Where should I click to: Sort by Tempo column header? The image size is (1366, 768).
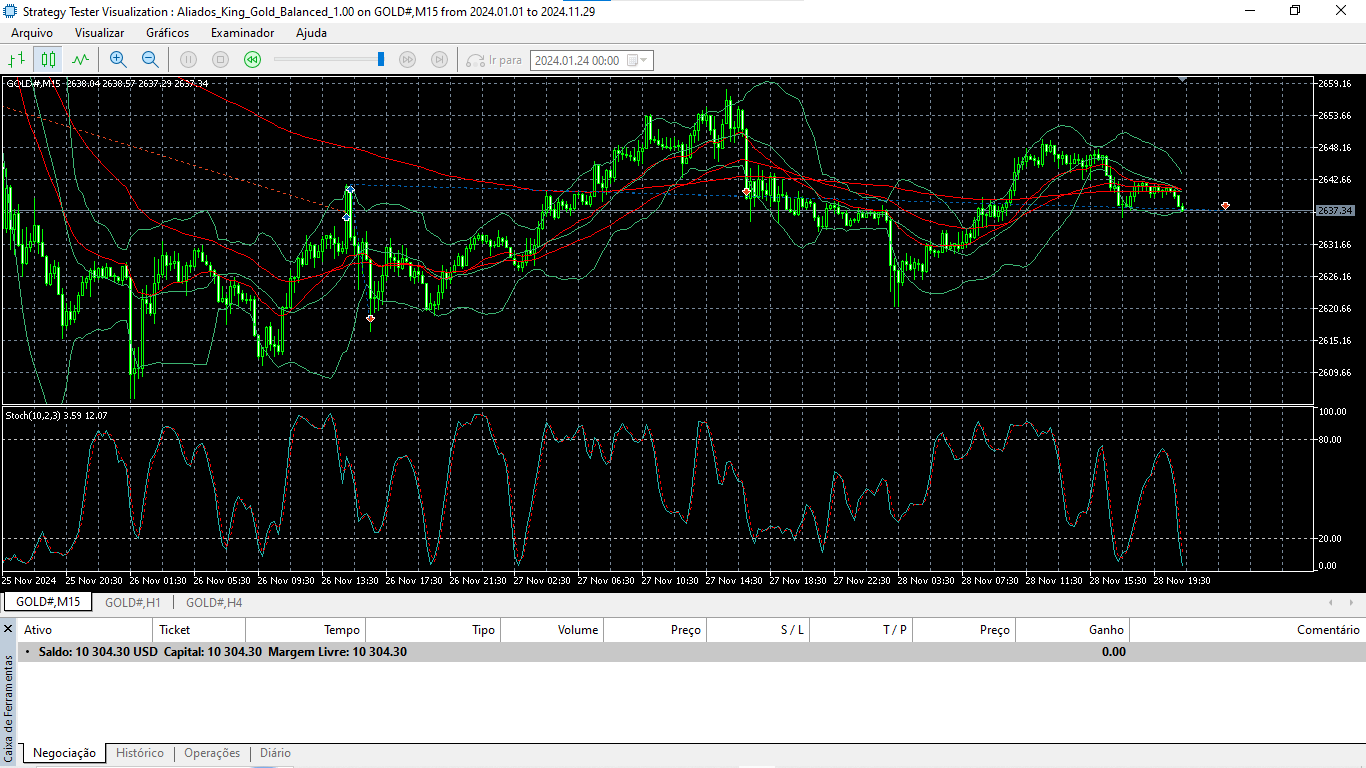pyautogui.click(x=306, y=630)
